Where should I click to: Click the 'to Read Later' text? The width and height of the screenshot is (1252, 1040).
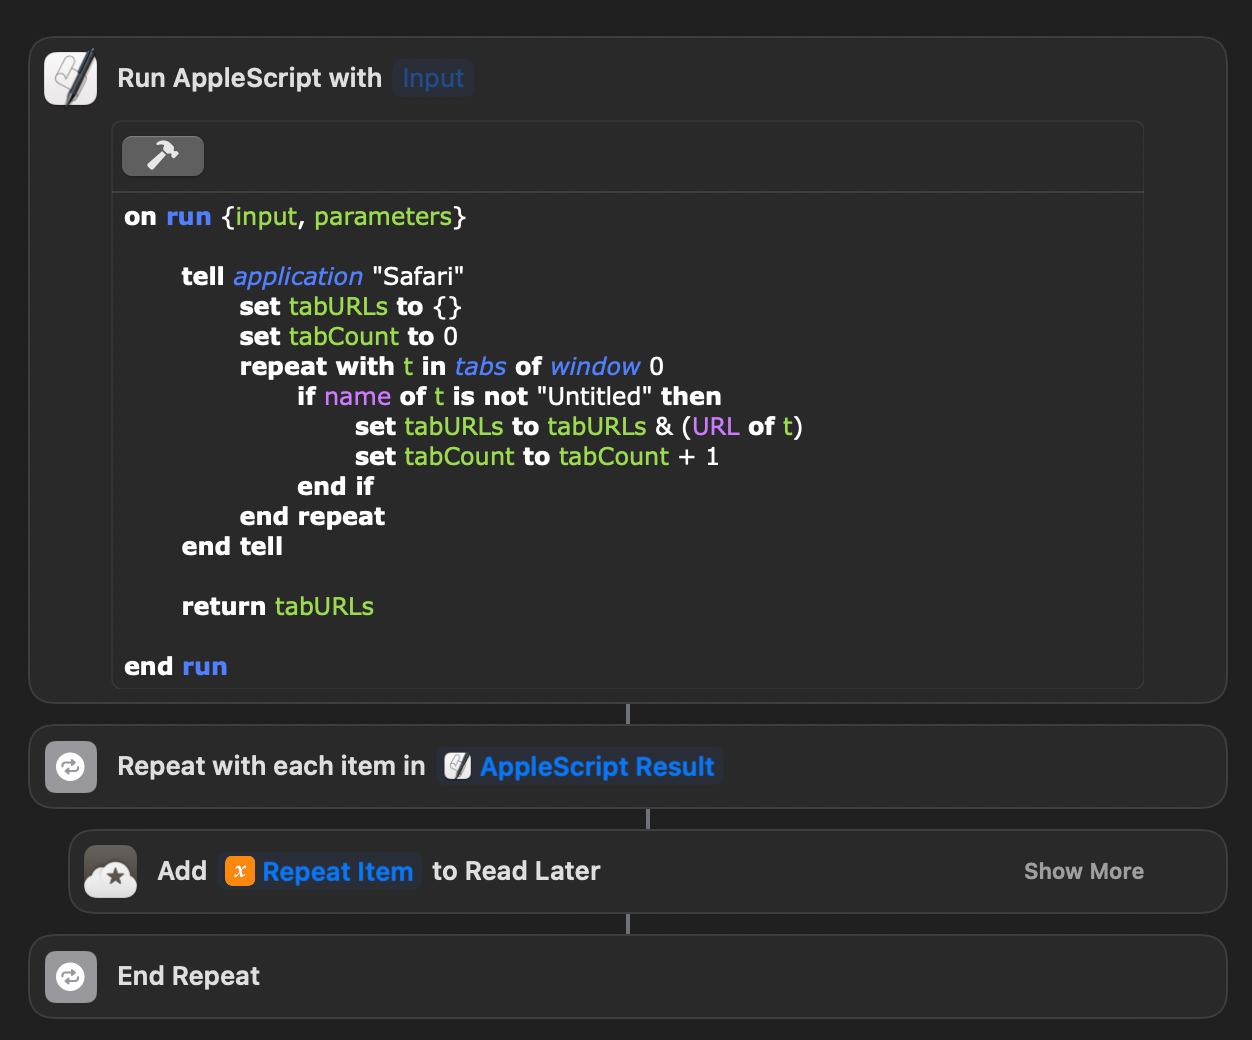coord(516,872)
